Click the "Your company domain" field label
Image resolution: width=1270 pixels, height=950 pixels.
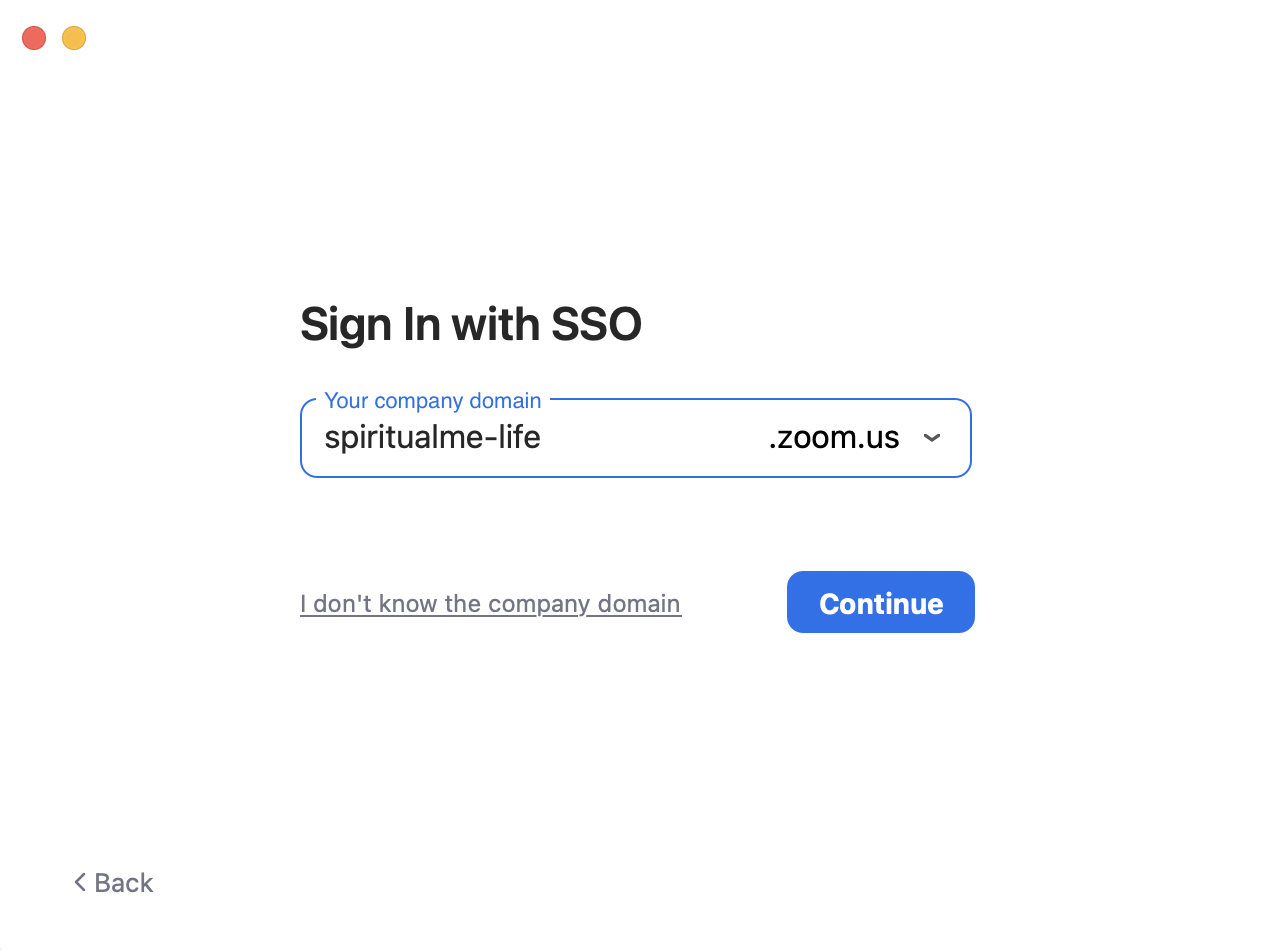point(433,400)
